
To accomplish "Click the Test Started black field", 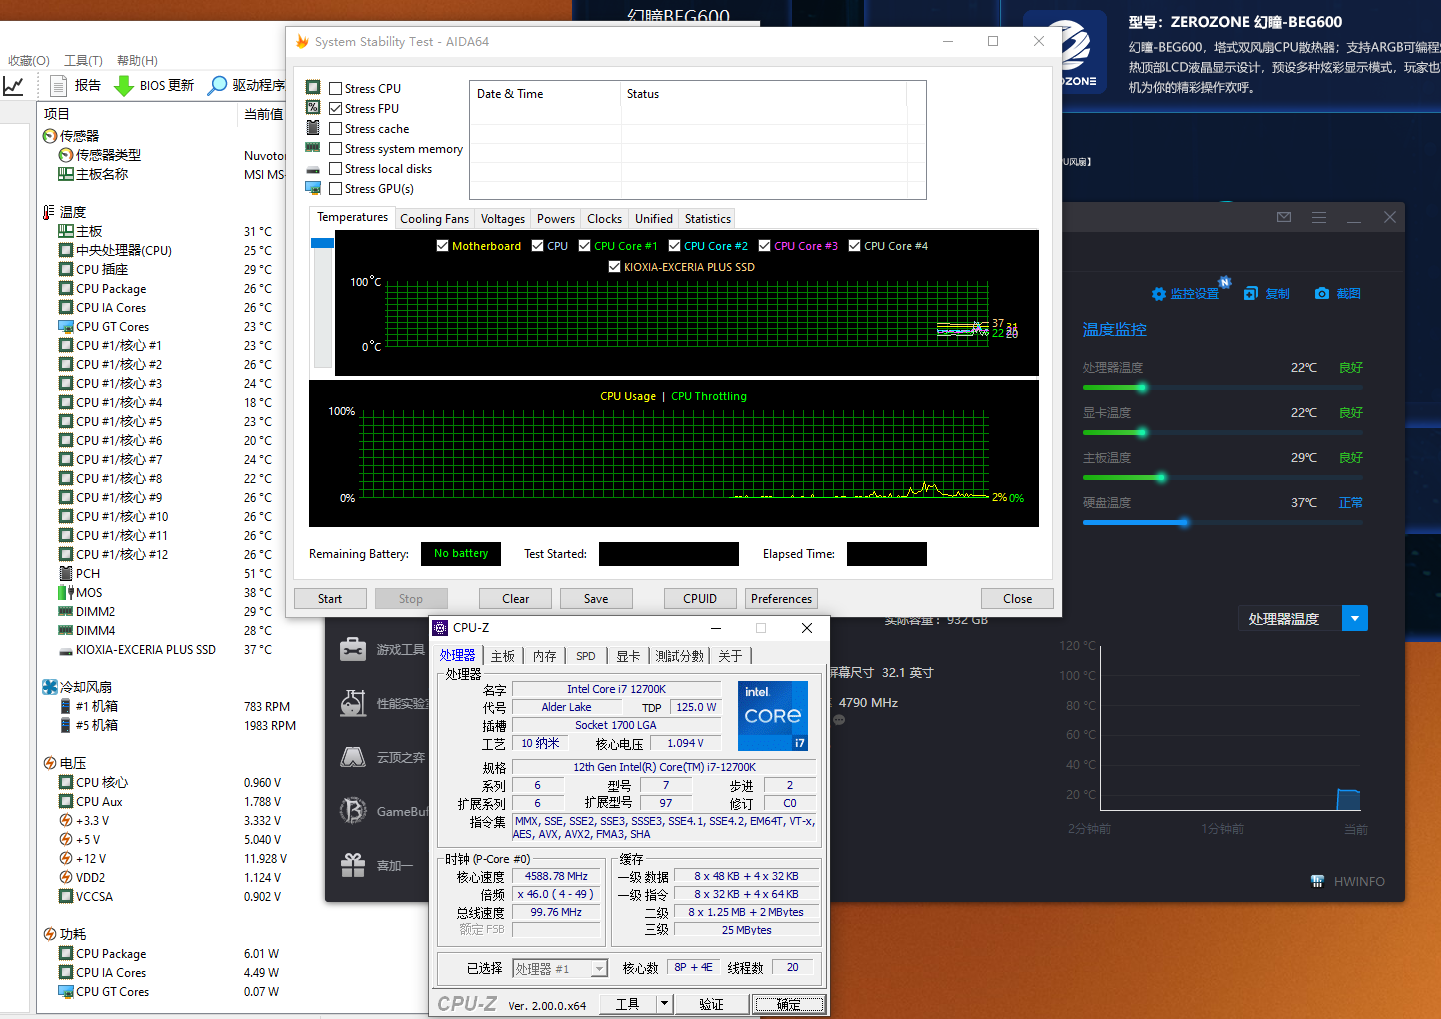I will 669,554.
